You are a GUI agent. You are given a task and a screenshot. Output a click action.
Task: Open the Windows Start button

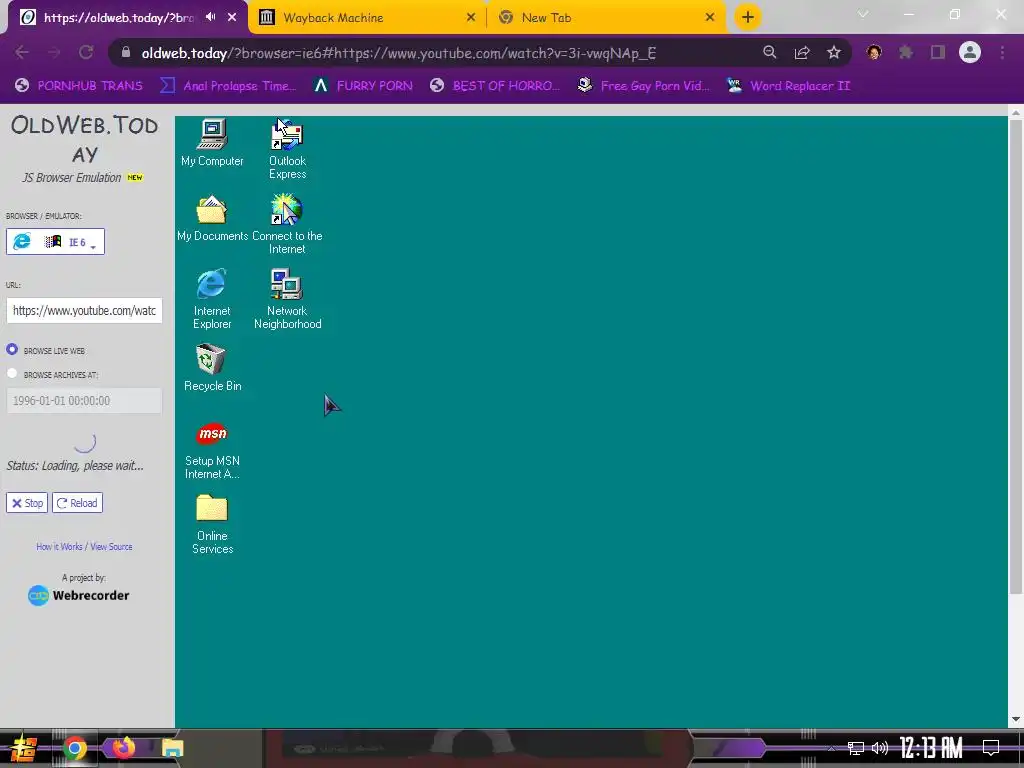pos(23,748)
